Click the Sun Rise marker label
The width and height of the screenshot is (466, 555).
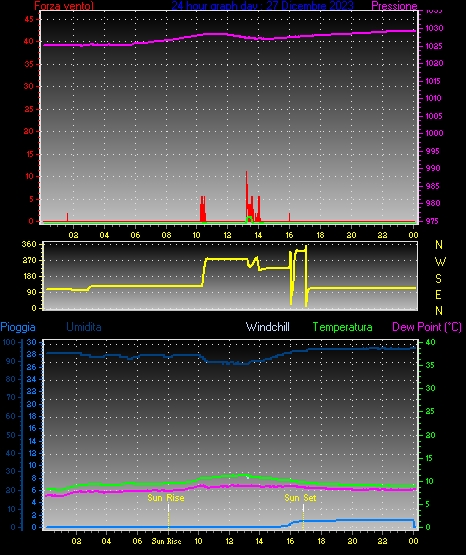[166, 498]
